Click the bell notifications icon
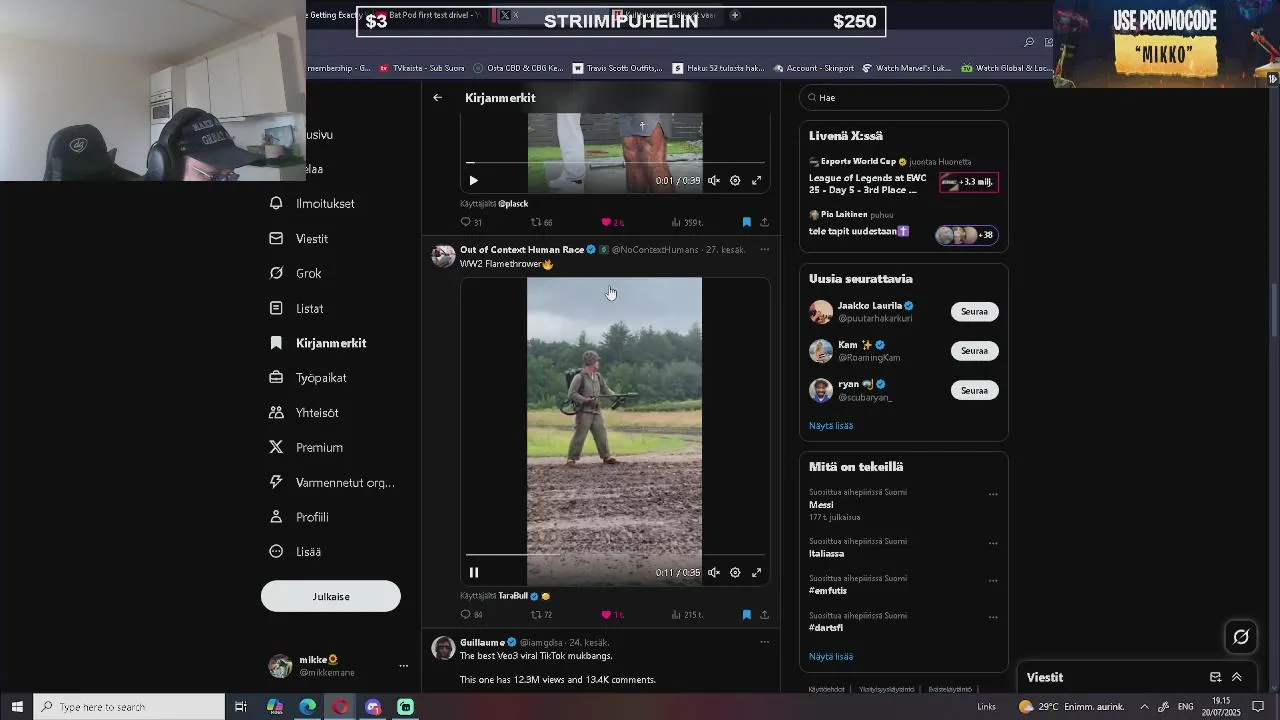1280x720 pixels. click(276, 203)
